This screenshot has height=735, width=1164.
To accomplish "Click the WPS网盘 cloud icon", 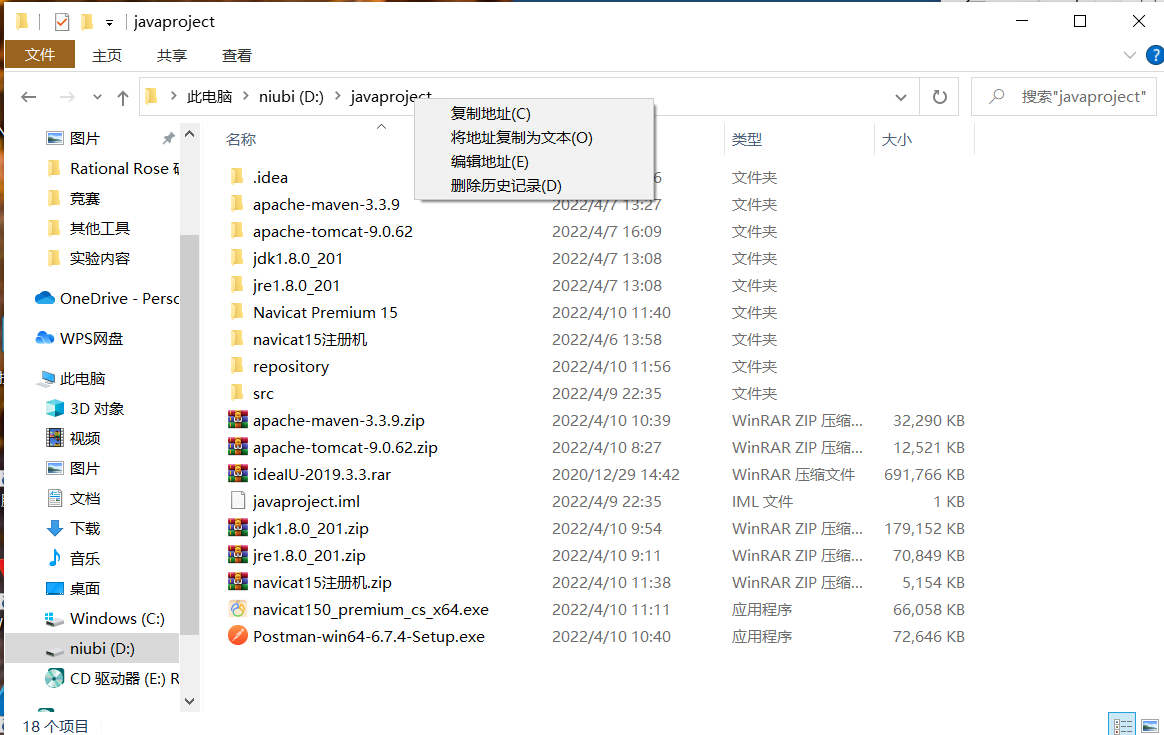I will point(45,339).
